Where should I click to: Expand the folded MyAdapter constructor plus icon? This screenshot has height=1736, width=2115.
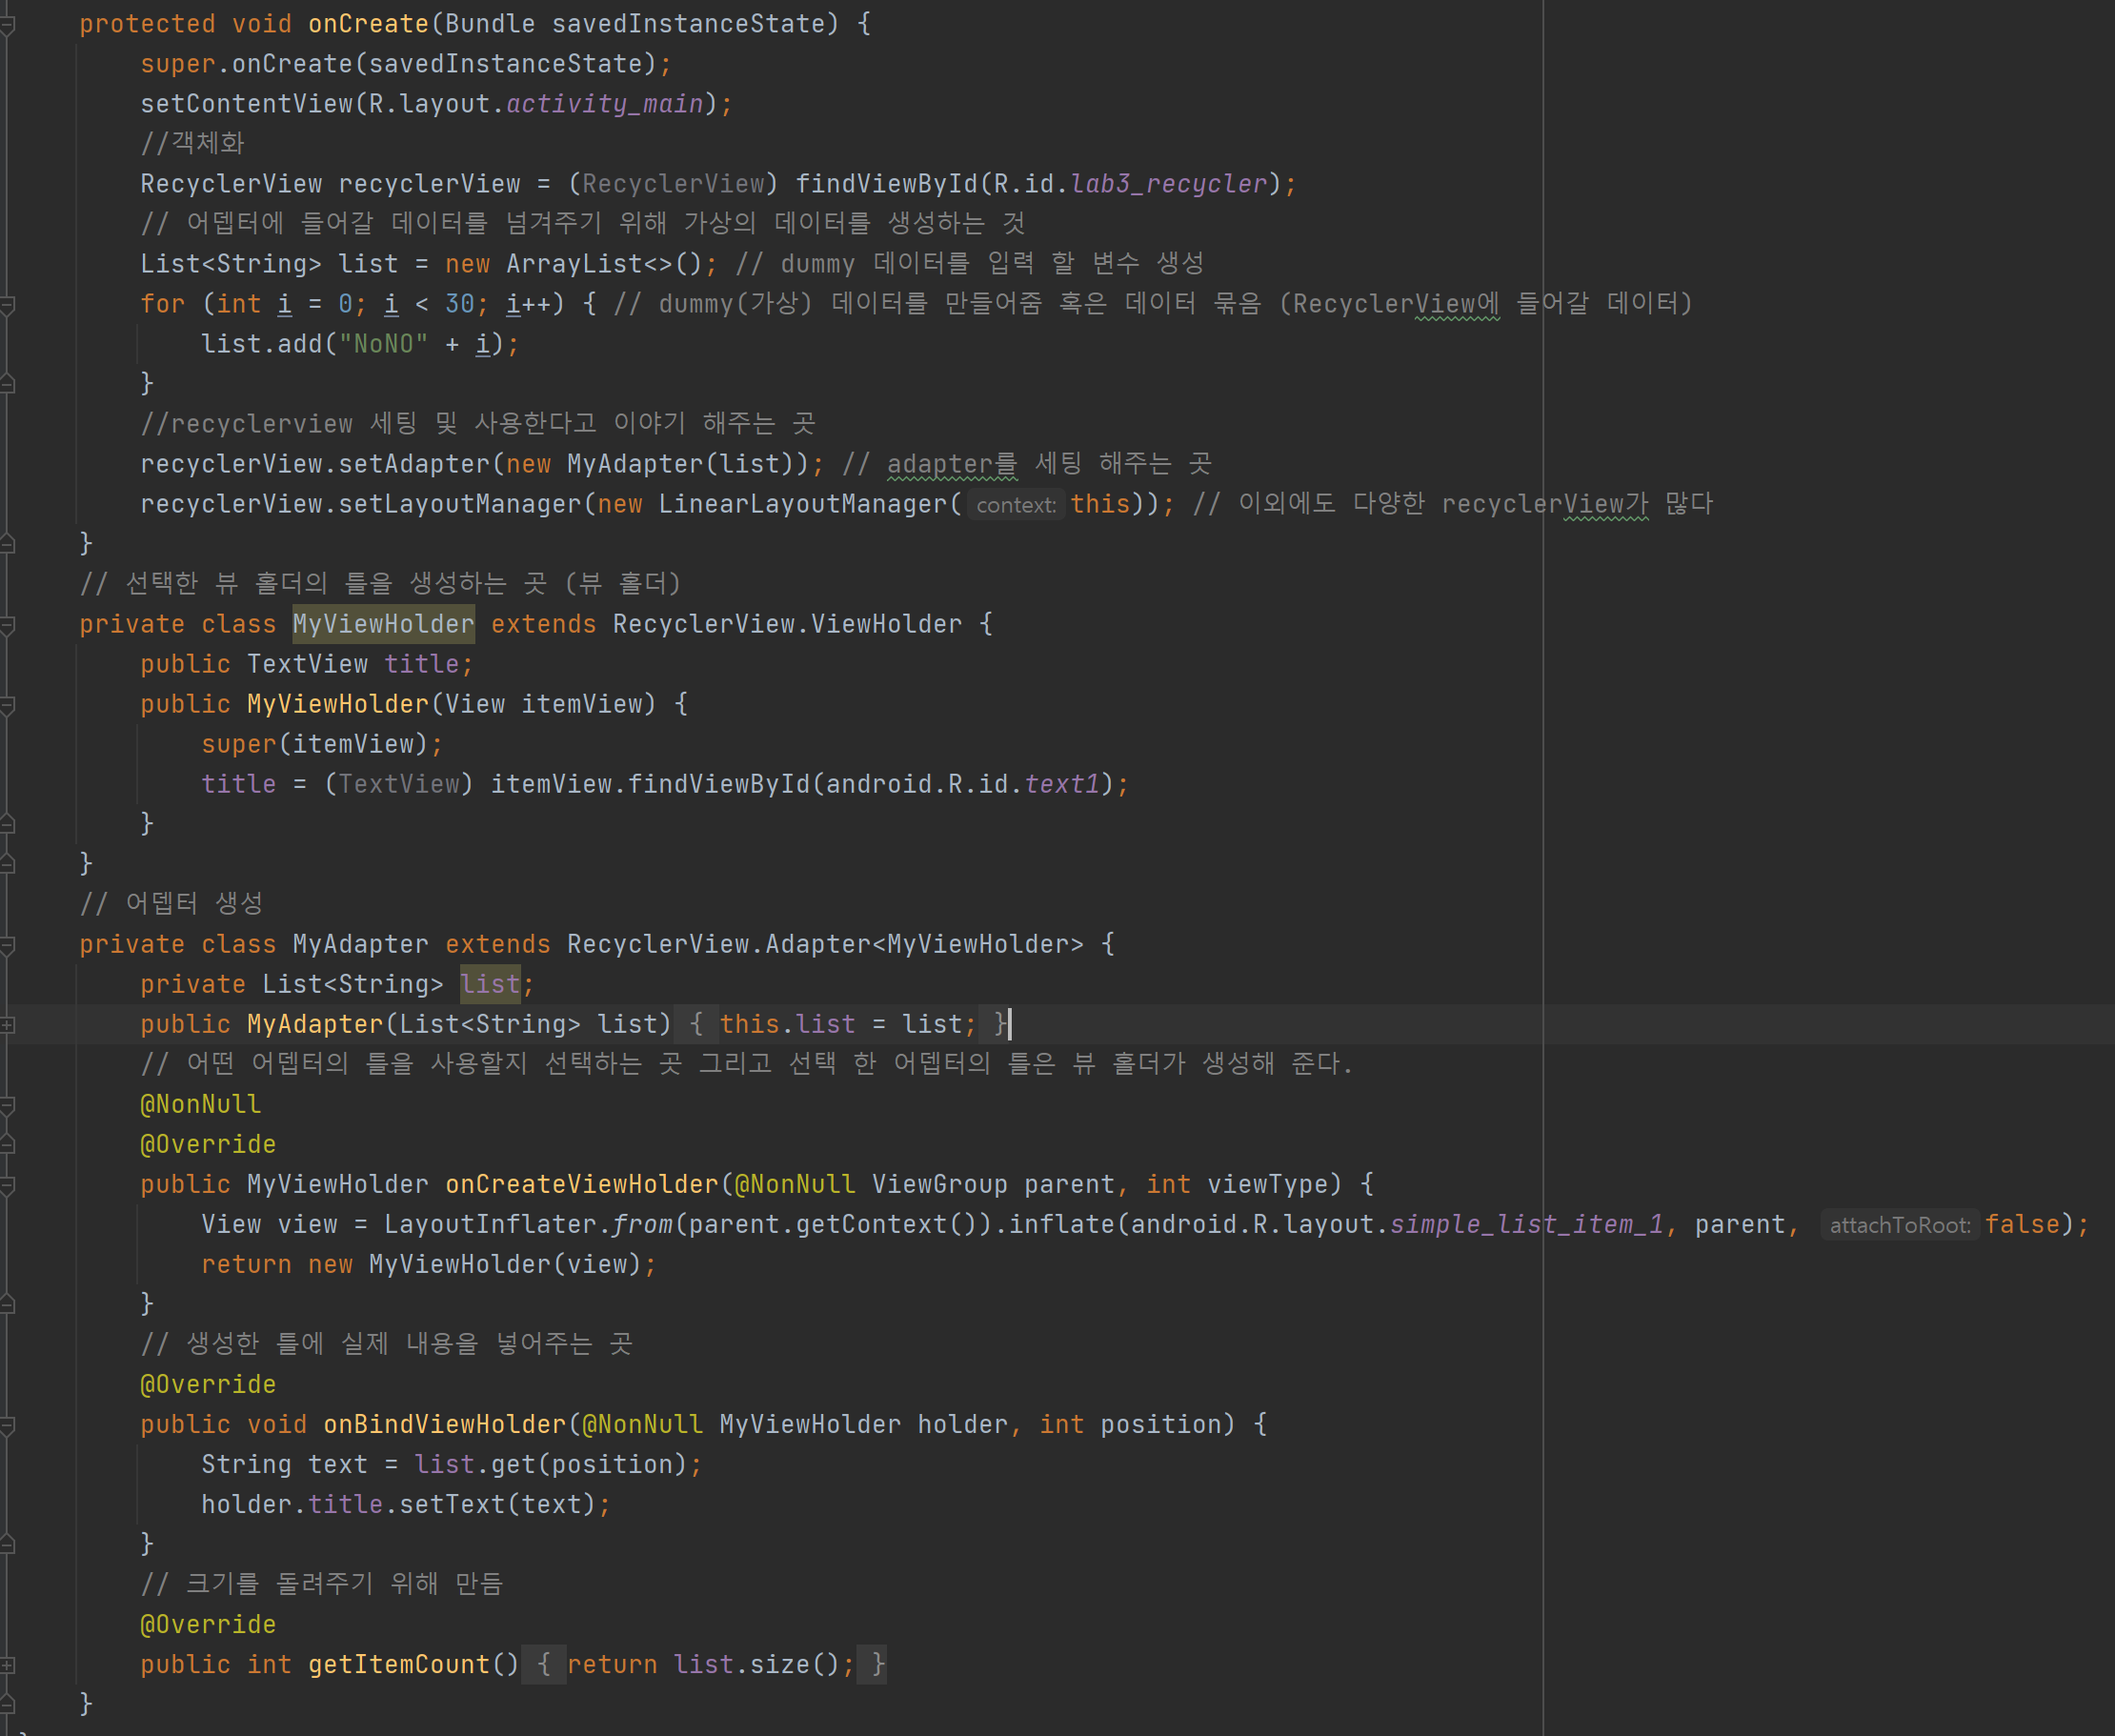click(7, 1024)
